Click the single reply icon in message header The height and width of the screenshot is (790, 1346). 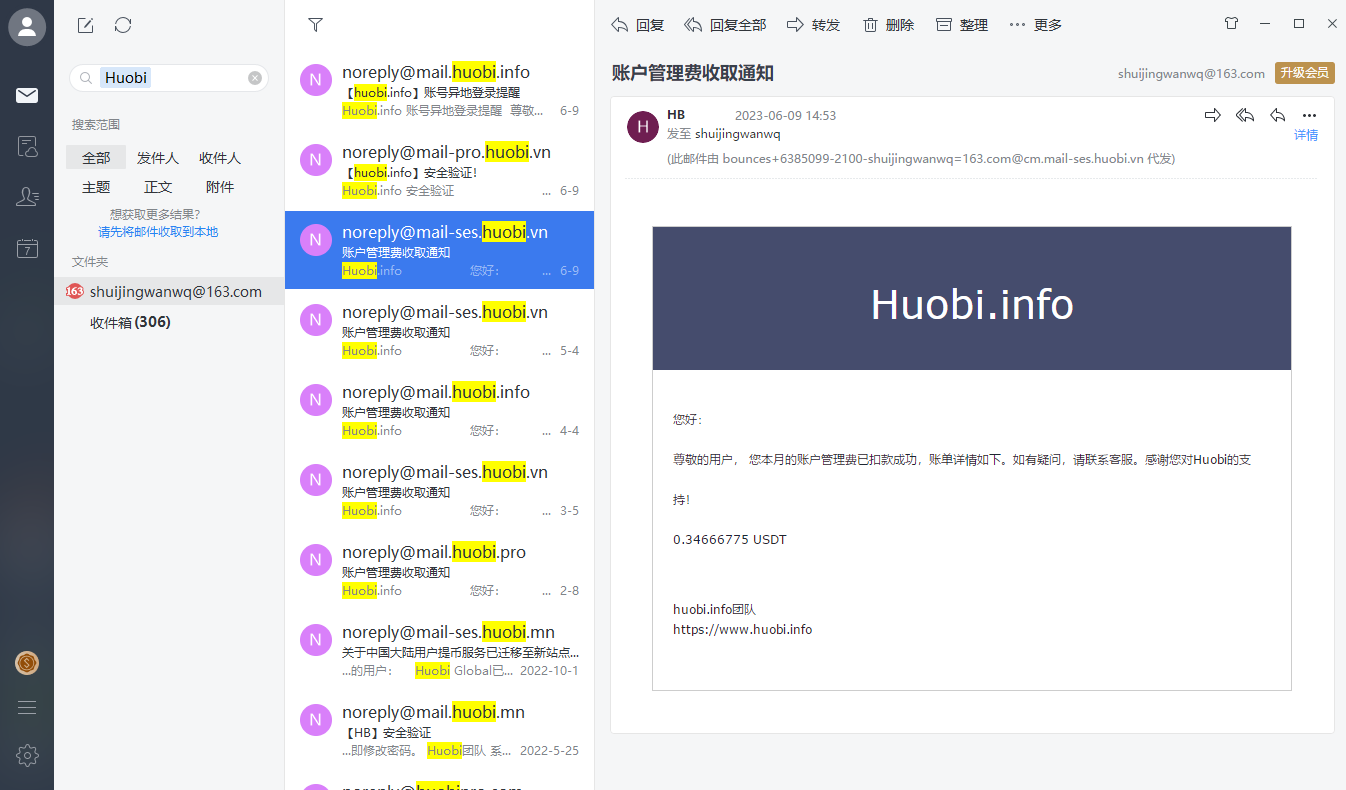[1277, 115]
